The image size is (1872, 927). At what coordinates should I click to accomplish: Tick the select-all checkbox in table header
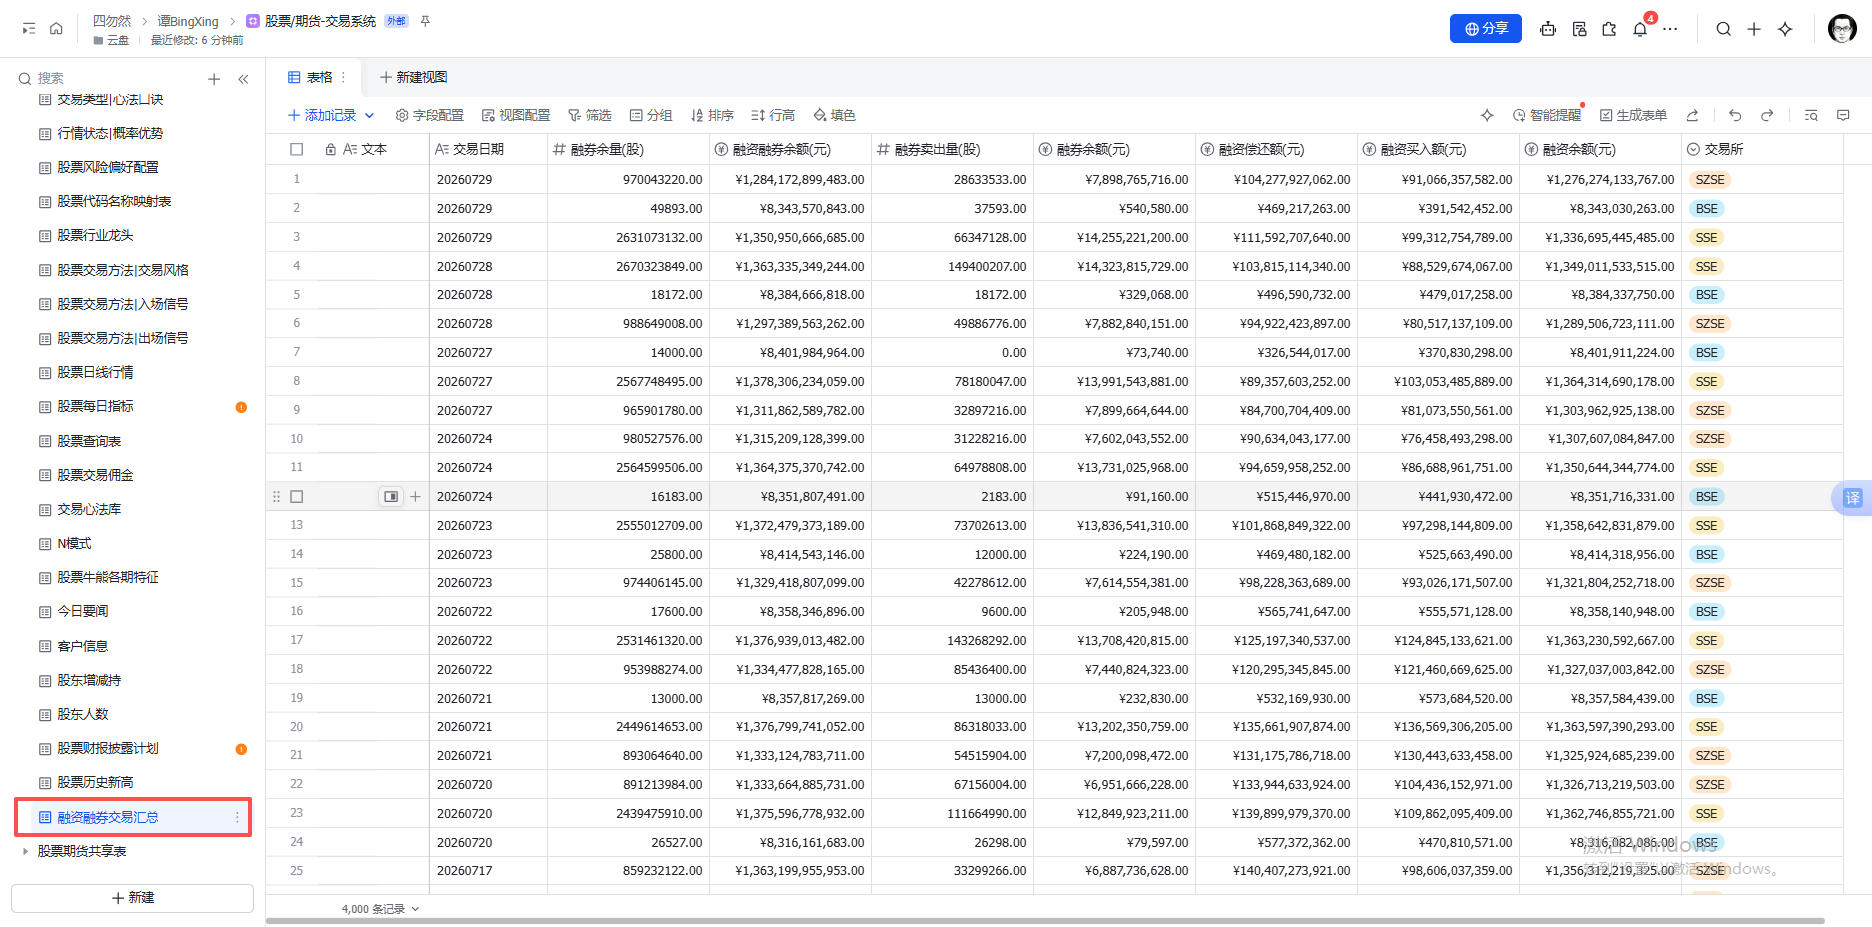(296, 149)
